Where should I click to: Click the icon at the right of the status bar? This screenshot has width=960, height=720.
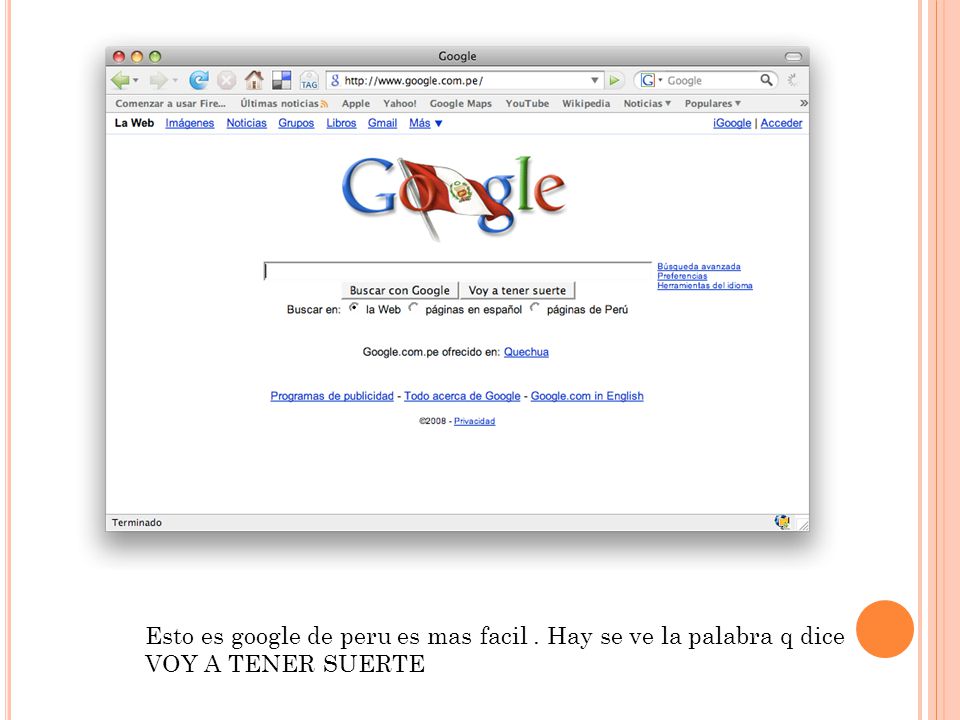[782, 522]
